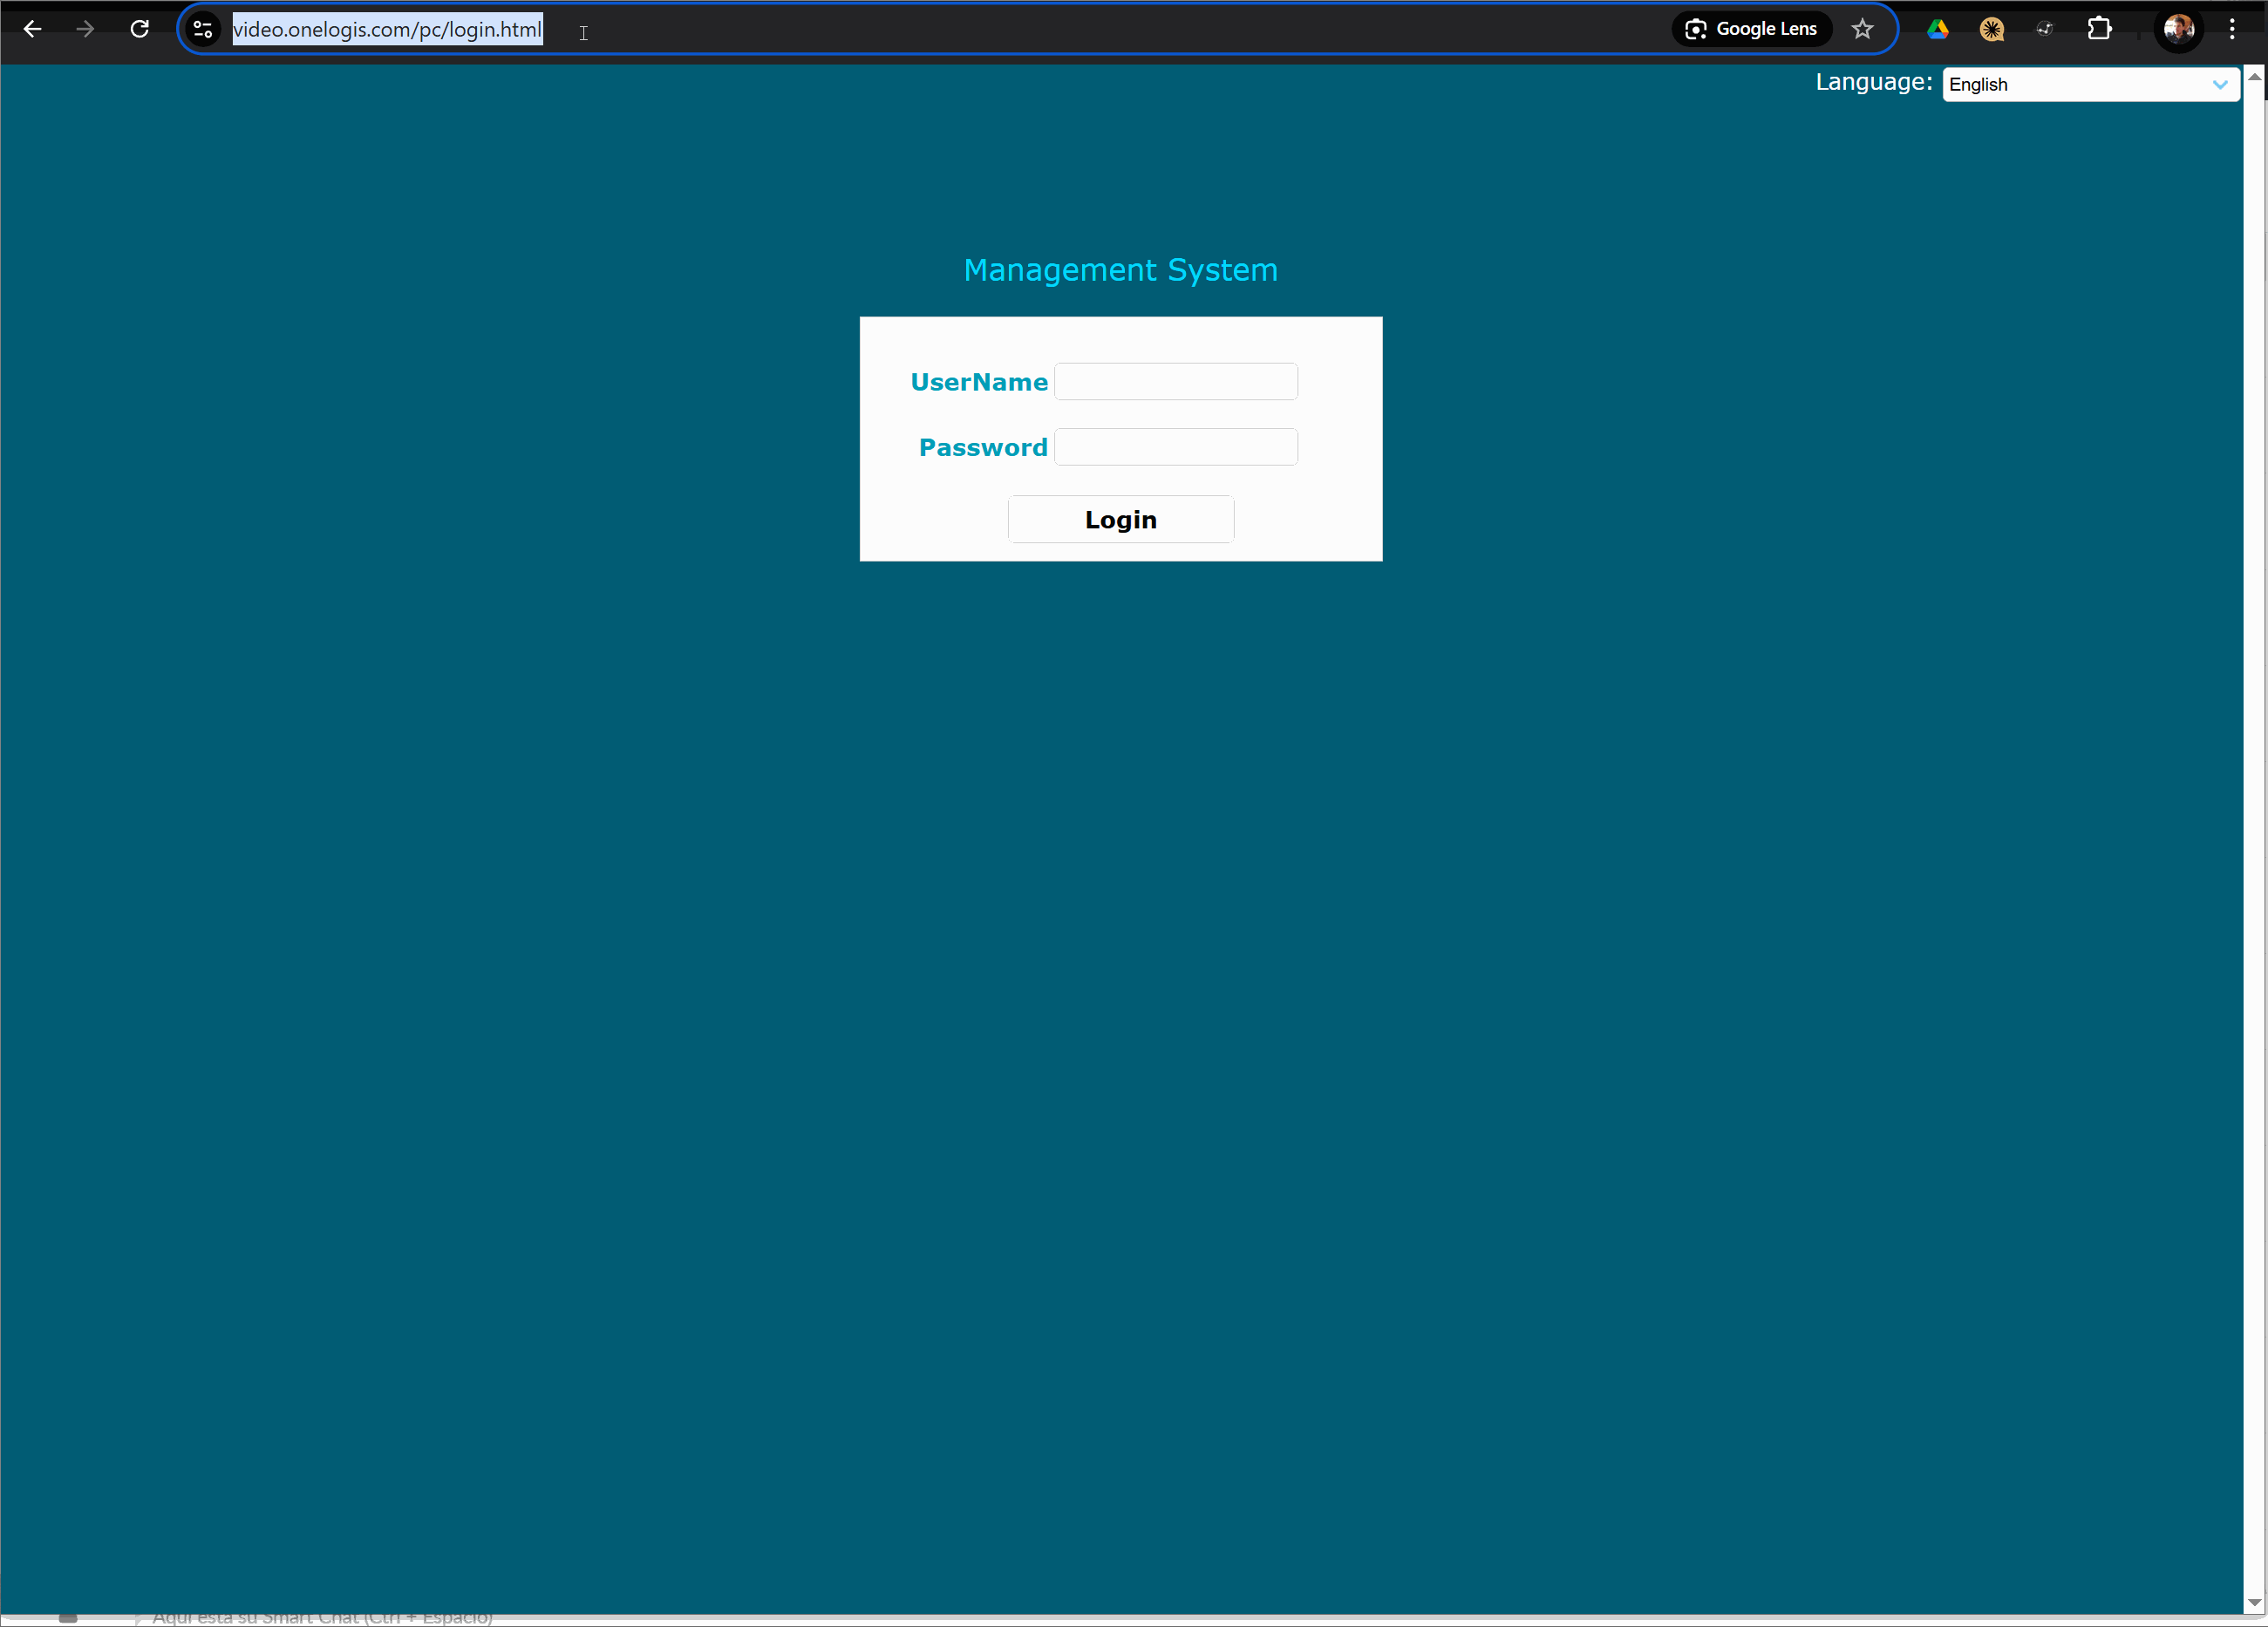Open the tan starburst chat extension
2268x1627 pixels.
click(x=1991, y=29)
